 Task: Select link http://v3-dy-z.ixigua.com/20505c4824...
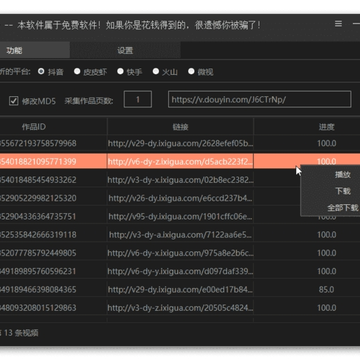[x=180, y=308]
